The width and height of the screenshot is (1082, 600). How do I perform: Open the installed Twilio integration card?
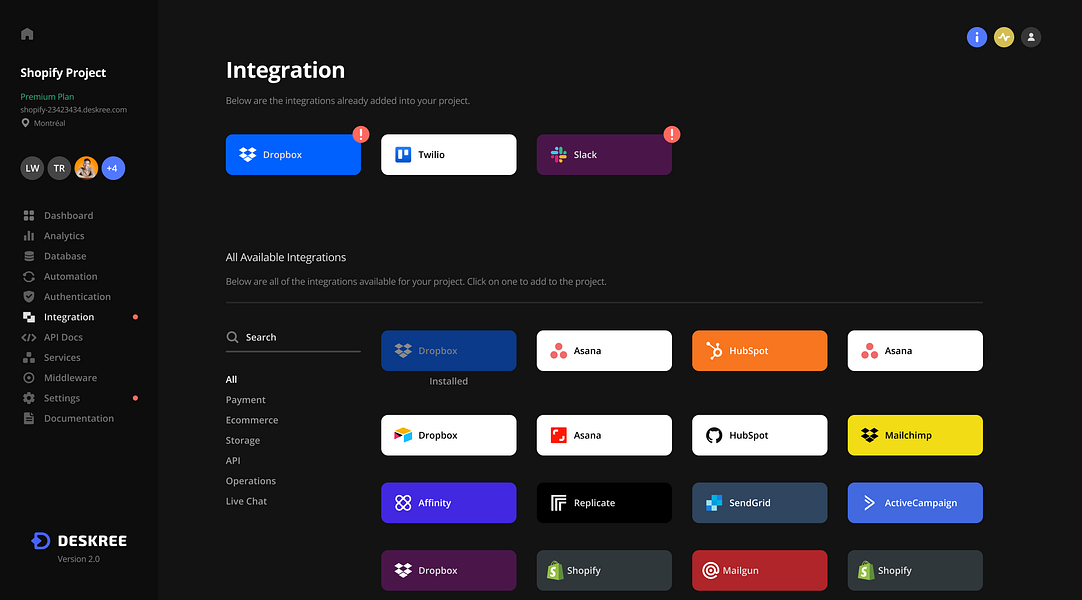click(x=449, y=154)
